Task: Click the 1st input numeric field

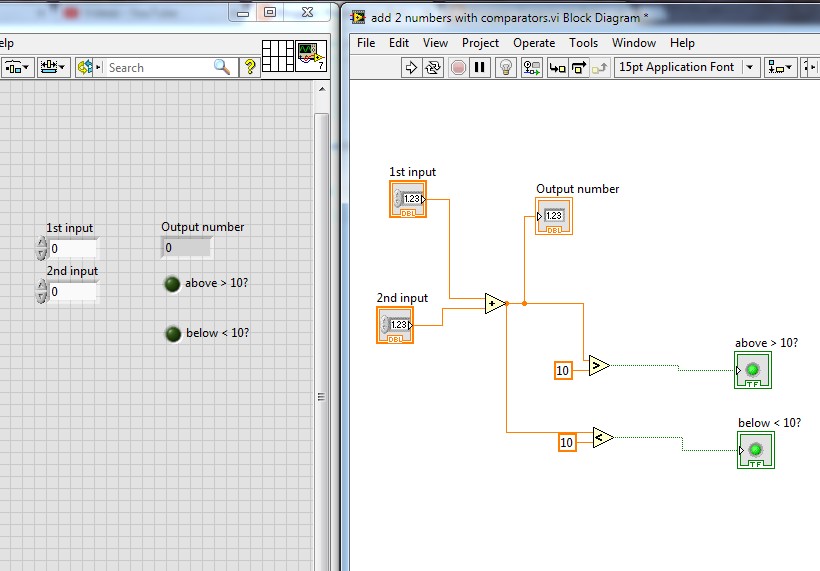Action: 73,248
